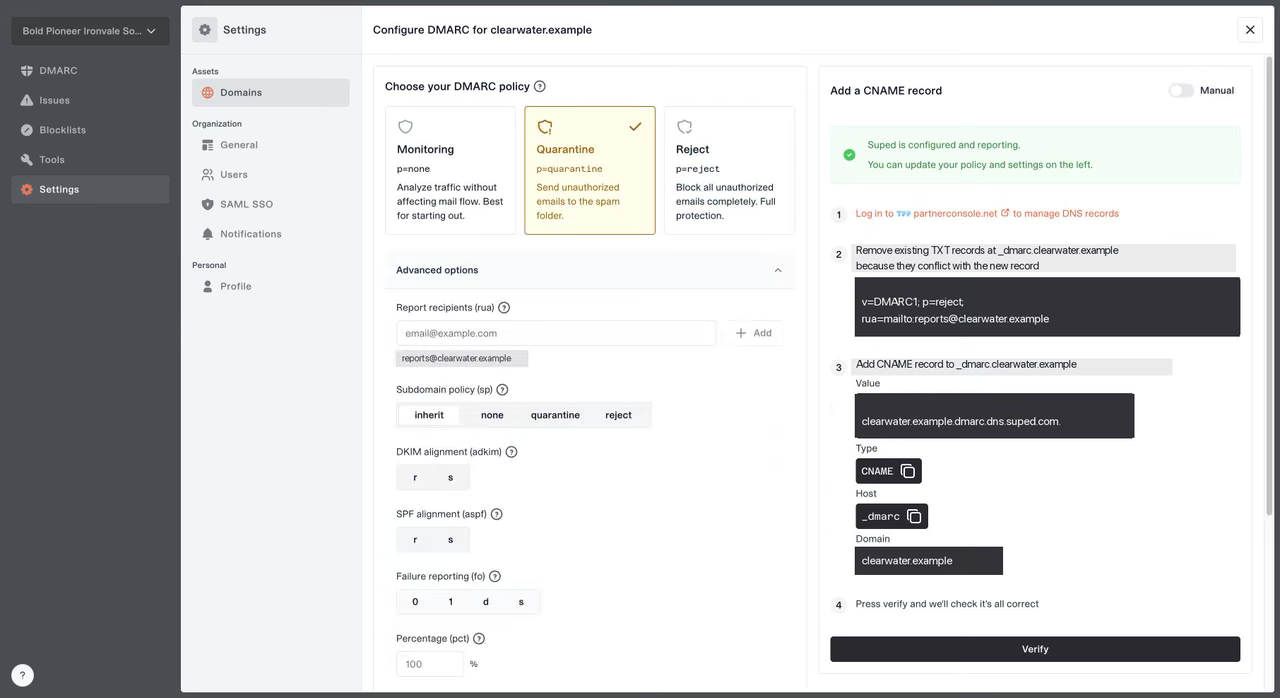Click help icon for Percentage (pct)
Image resolution: width=1280 pixels, height=698 pixels.
coord(478,639)
